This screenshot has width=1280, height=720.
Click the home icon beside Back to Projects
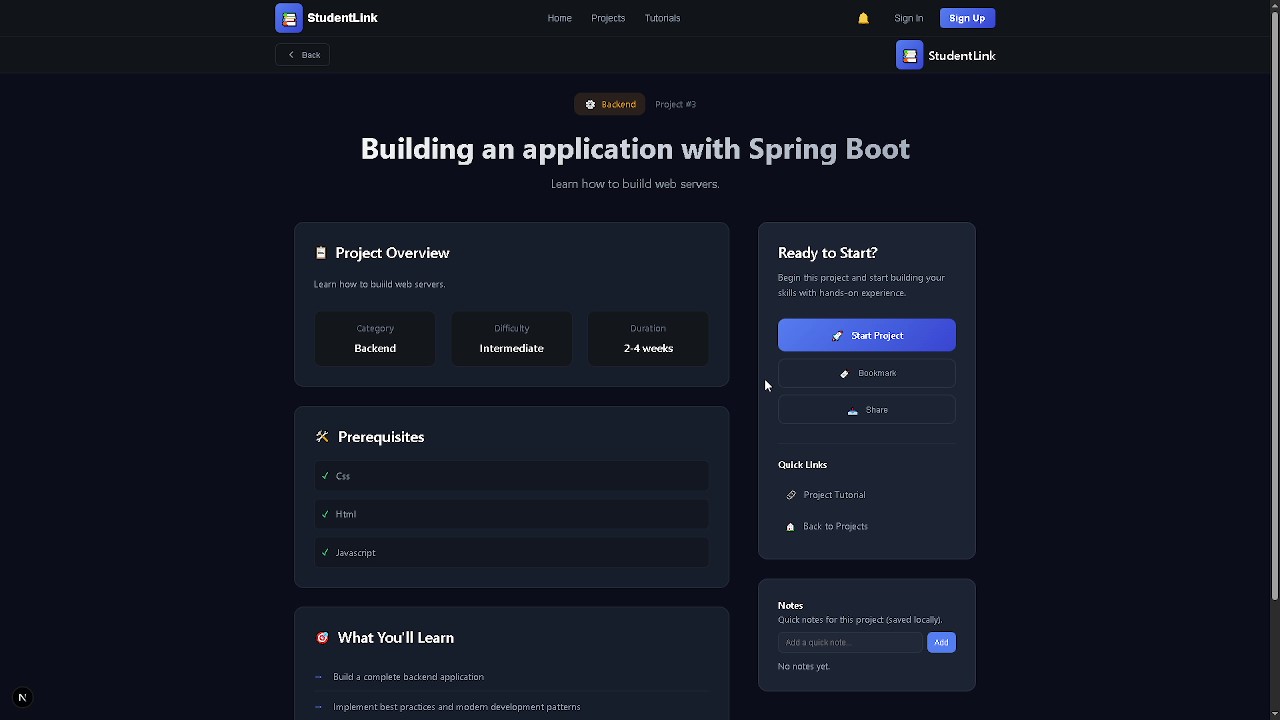coord(789,527)
